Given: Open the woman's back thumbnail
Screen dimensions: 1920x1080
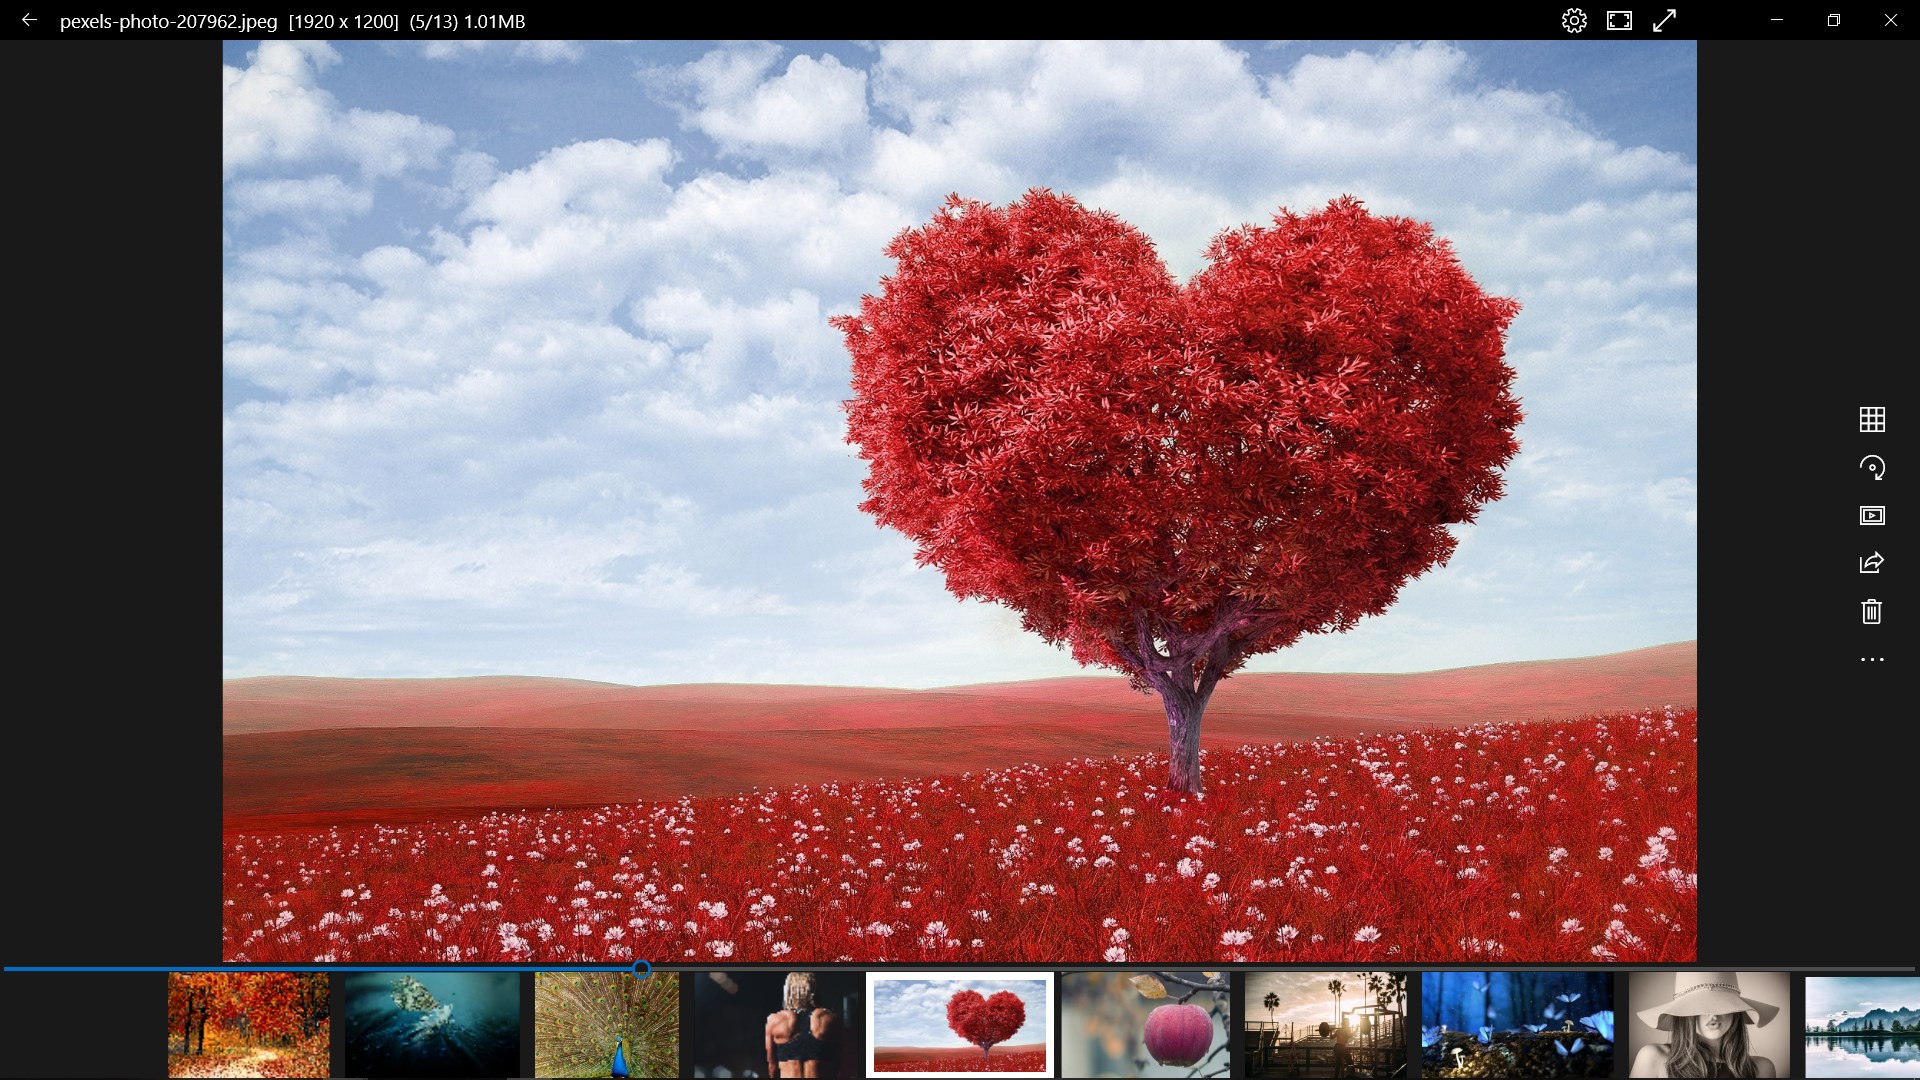Looking at the screenshot, I should click(x=778, y=1025).
